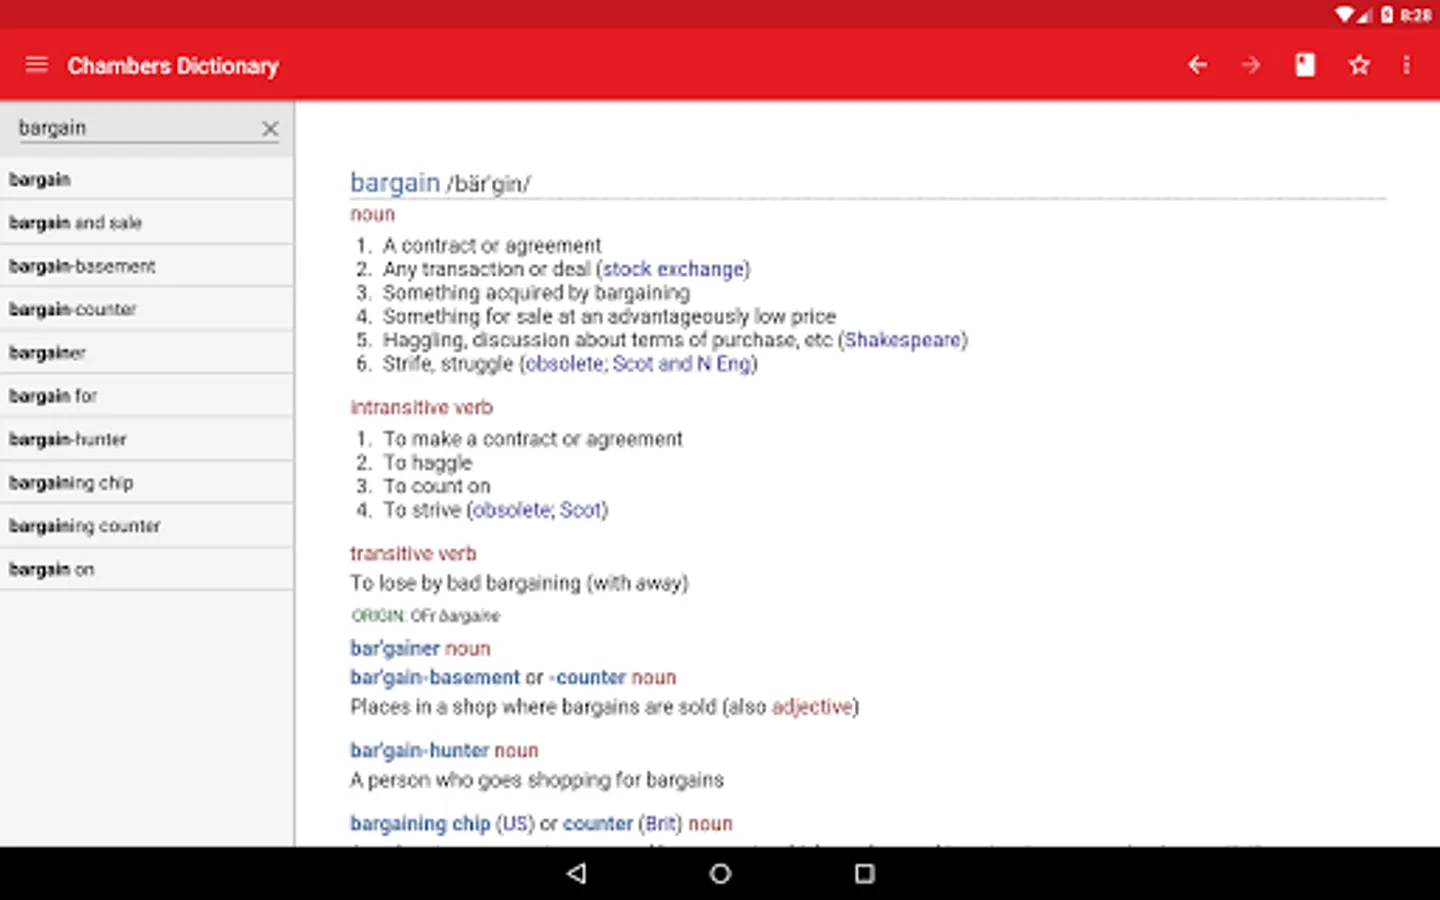Click the '-counter' derived entry link

(x=587, y=677)
